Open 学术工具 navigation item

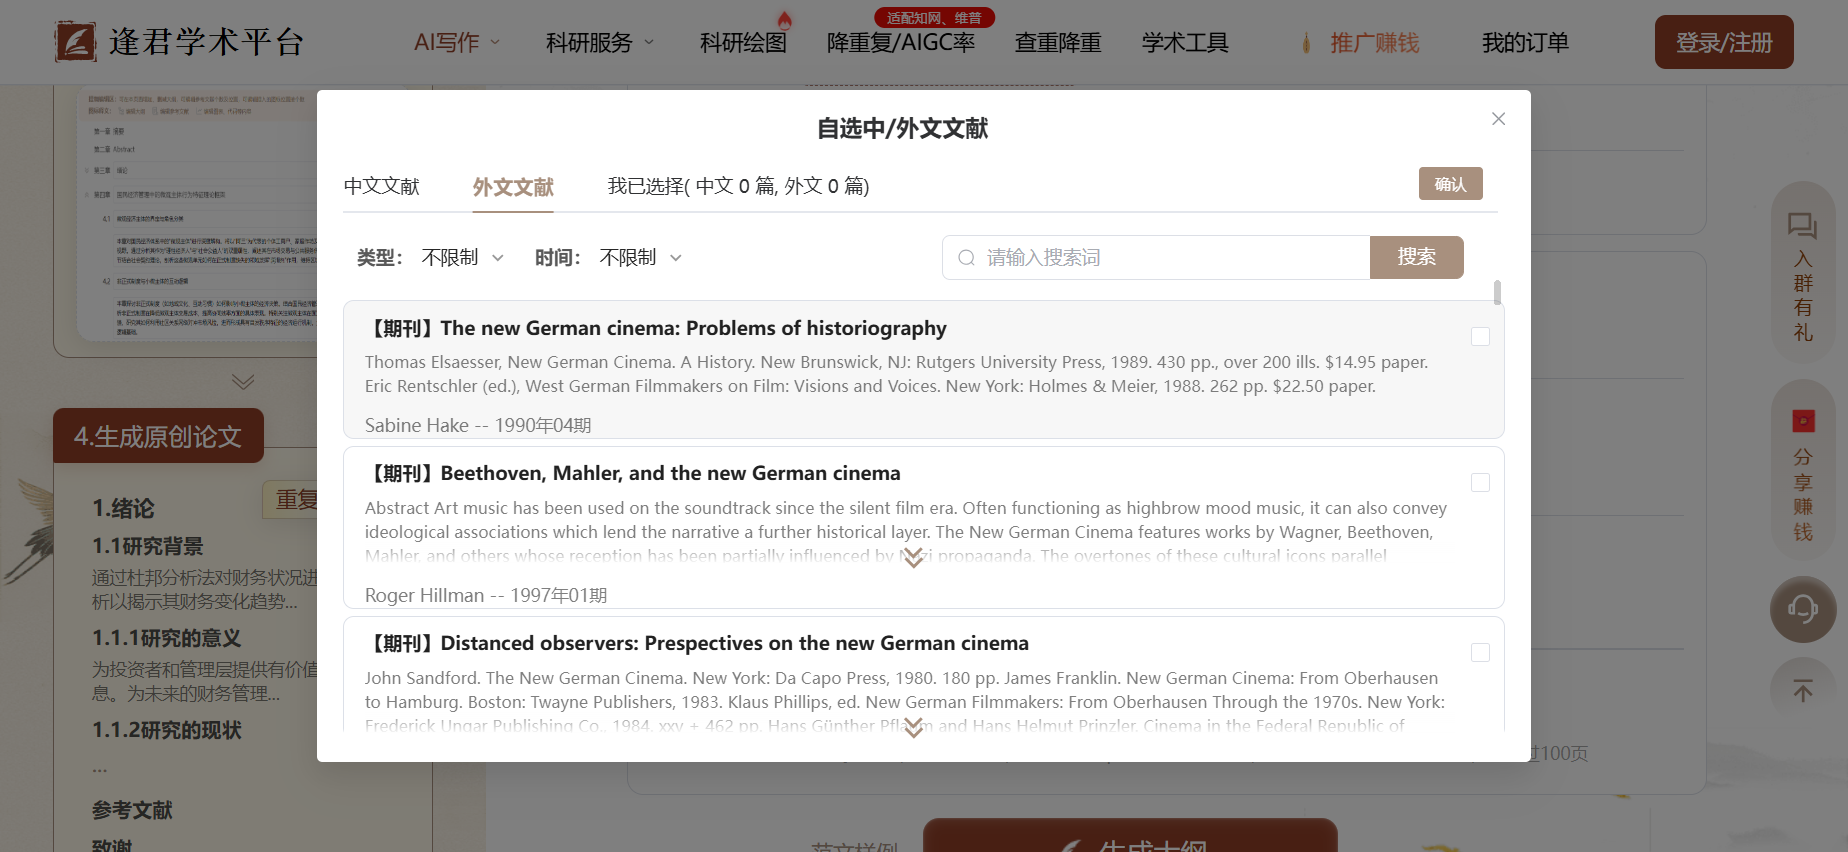coord(1185,42)
